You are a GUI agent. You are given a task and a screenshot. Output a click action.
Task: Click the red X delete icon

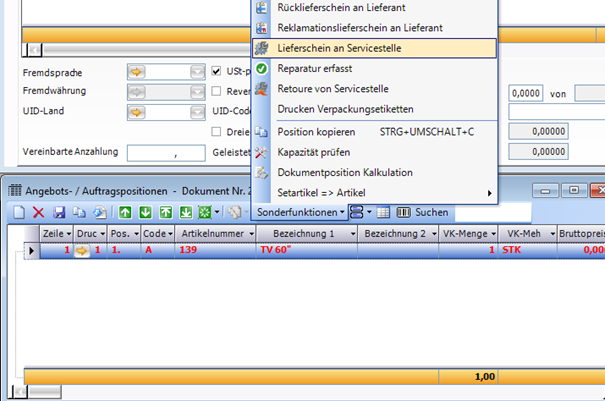(38, 212)
